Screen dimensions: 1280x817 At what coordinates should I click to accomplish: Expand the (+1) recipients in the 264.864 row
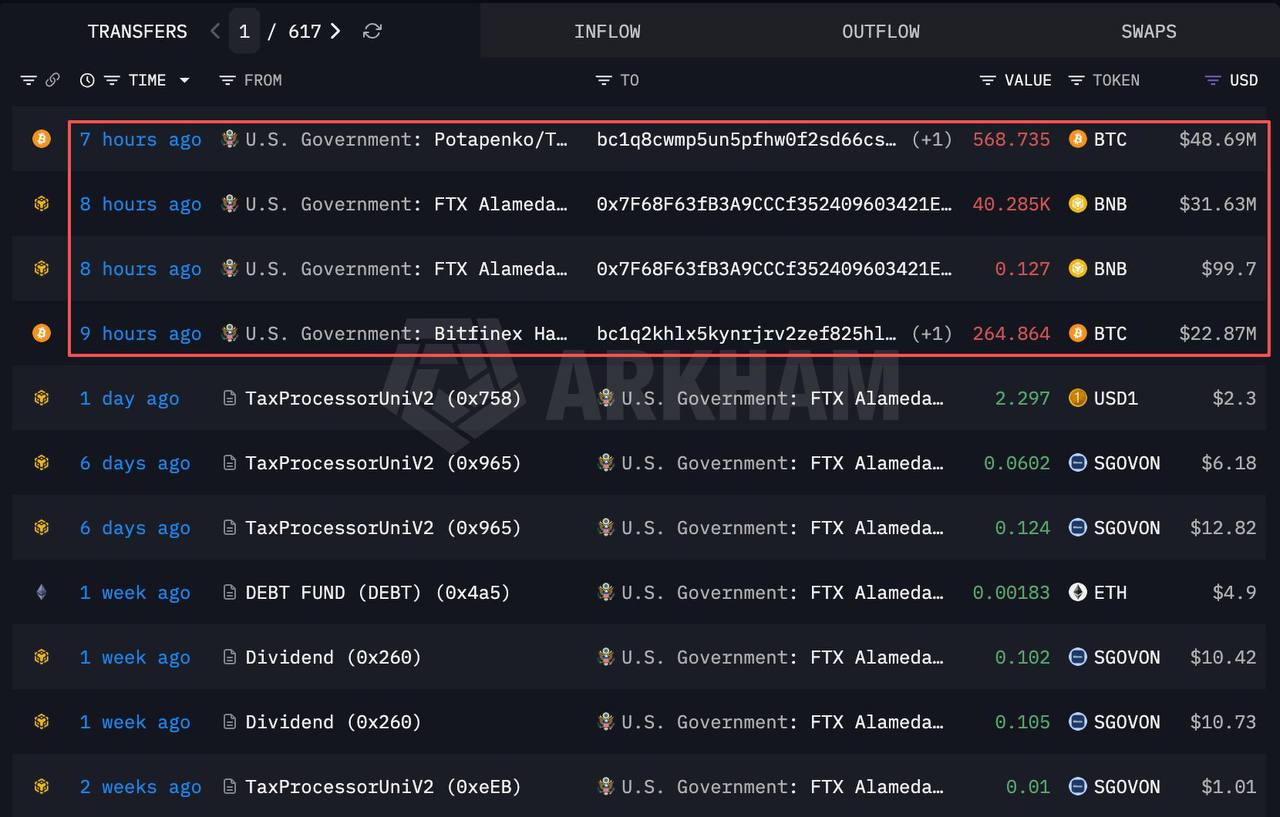click(932, 333)
